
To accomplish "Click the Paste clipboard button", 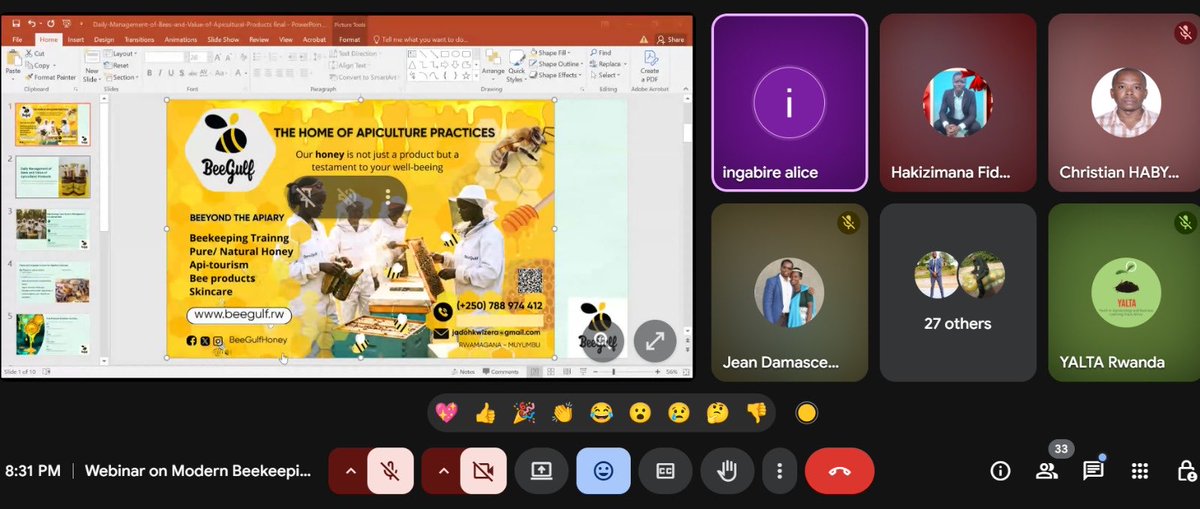I will pyautogui.click(x=13, y=64).
